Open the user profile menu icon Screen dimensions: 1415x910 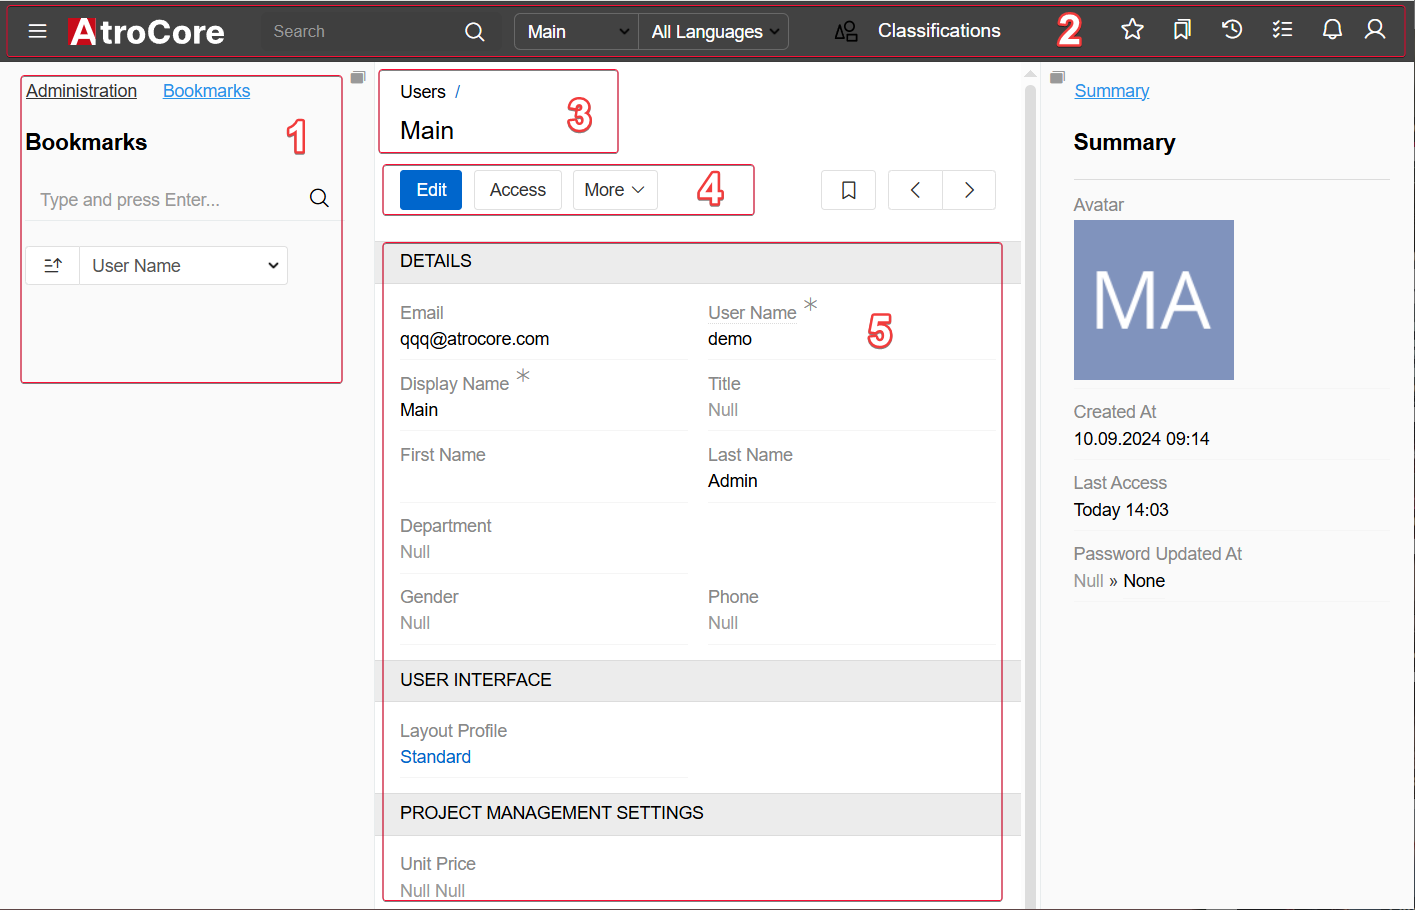click(1376, 30)
